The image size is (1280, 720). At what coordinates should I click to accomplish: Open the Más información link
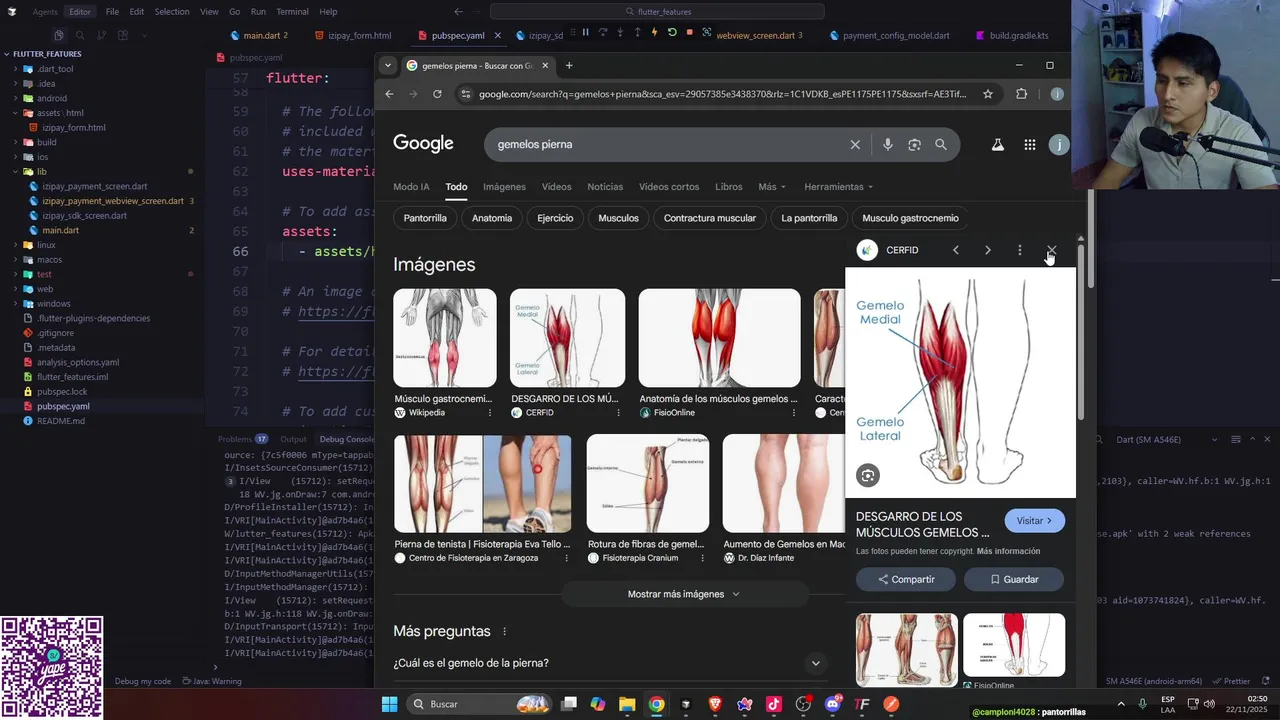point(1008,551)
